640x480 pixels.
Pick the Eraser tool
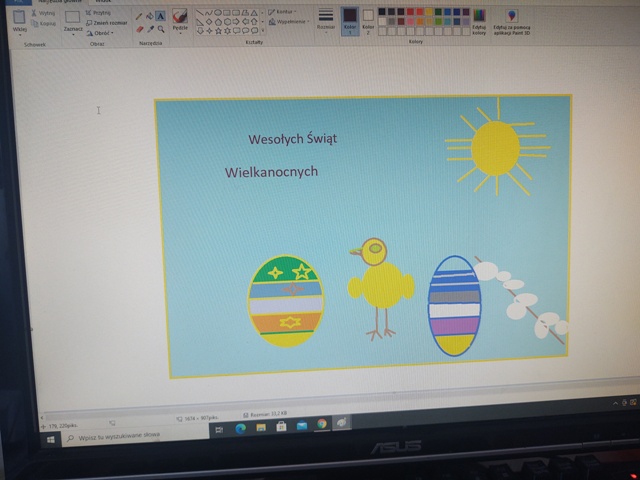click(x=140, y=29)
